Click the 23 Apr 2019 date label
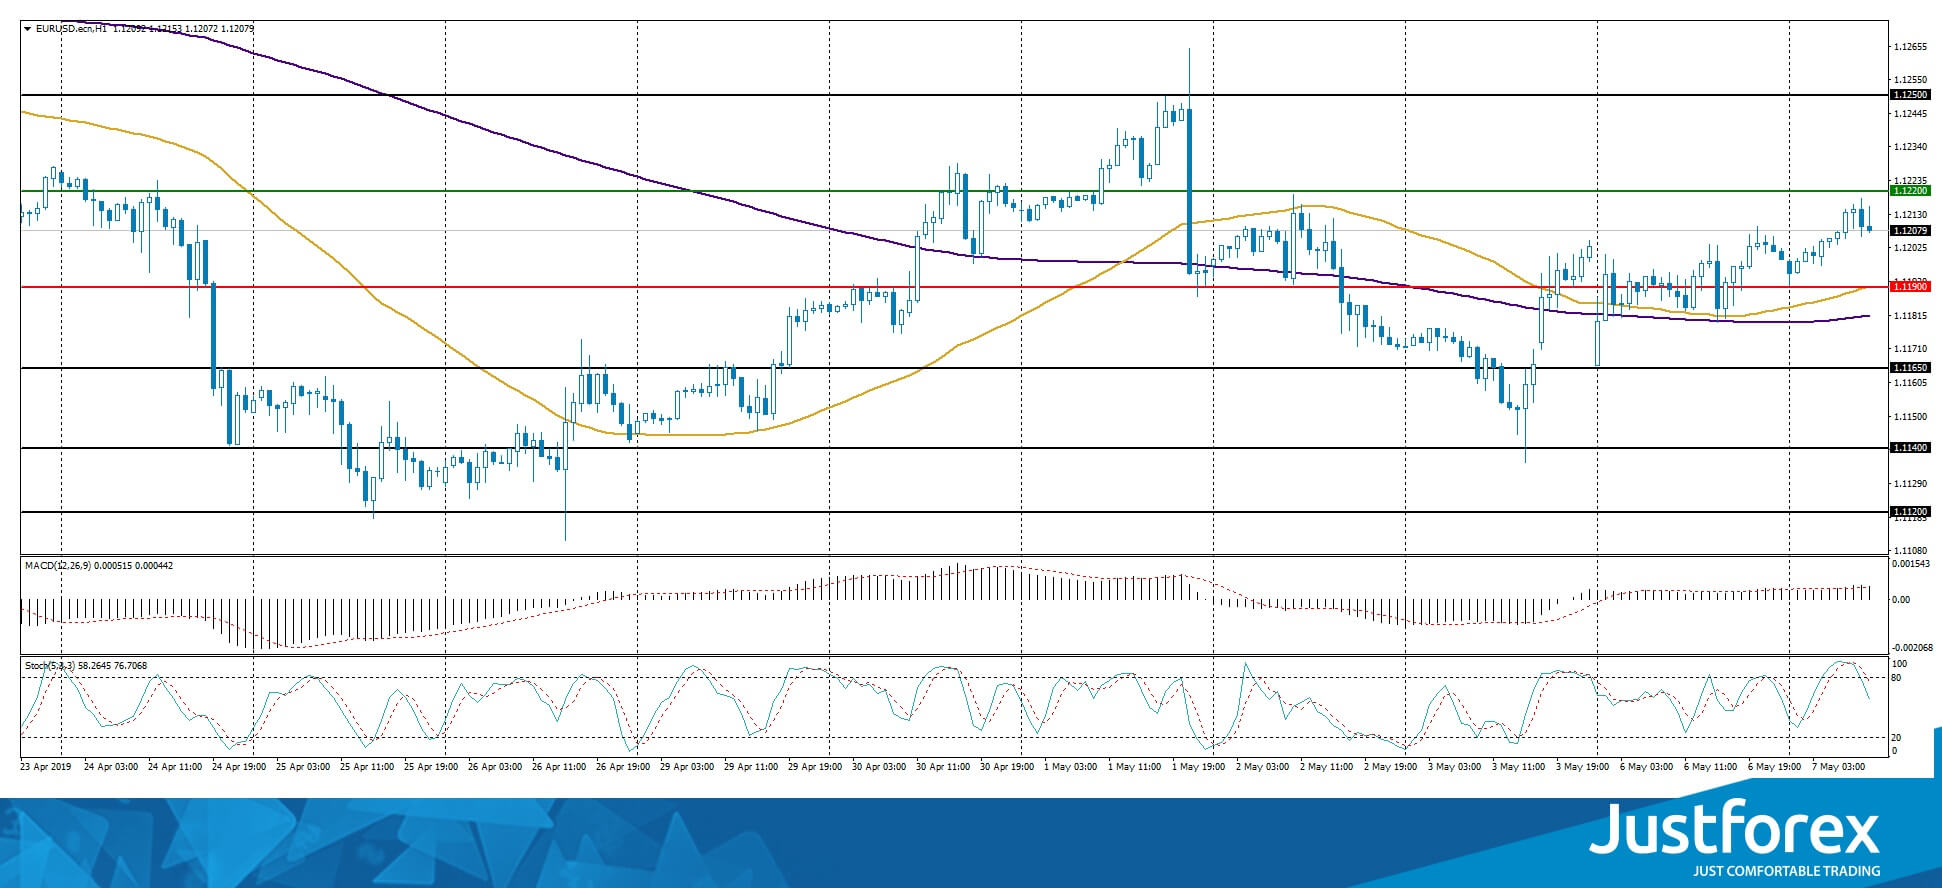 tap(46, 767)
